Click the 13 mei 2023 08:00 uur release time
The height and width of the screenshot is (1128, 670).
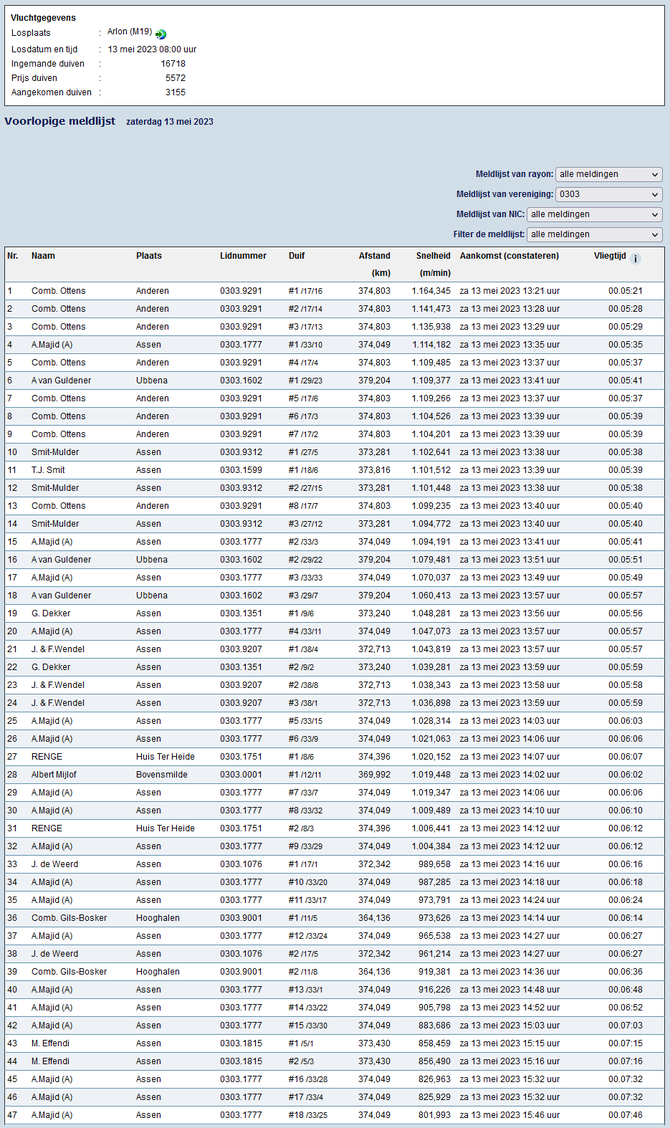(x=152, y=50)
